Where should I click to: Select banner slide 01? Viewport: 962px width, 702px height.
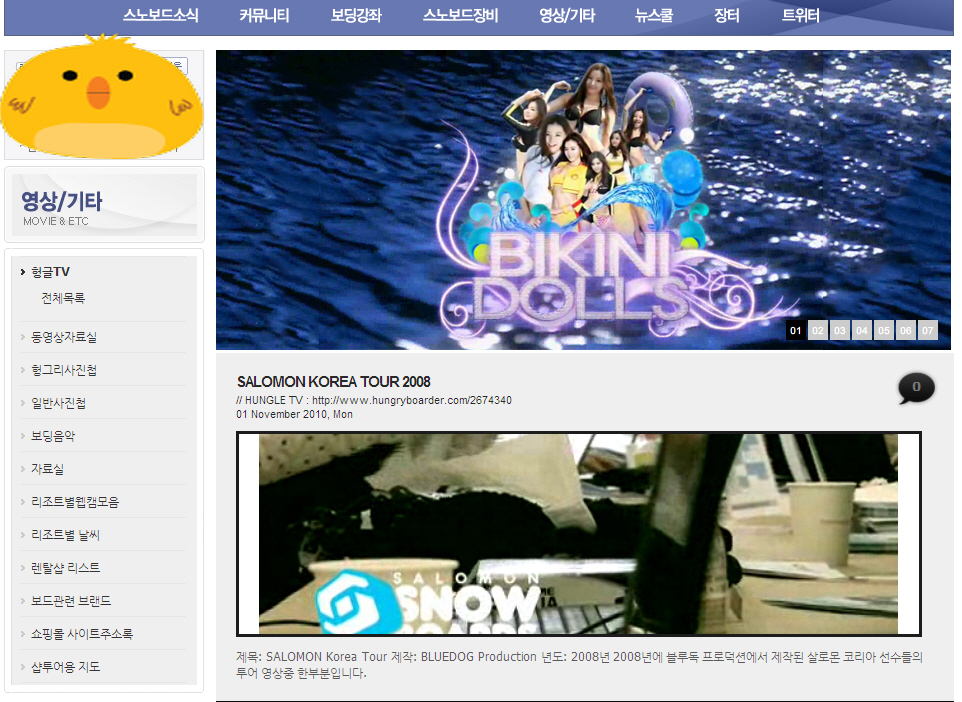point(796,330)
